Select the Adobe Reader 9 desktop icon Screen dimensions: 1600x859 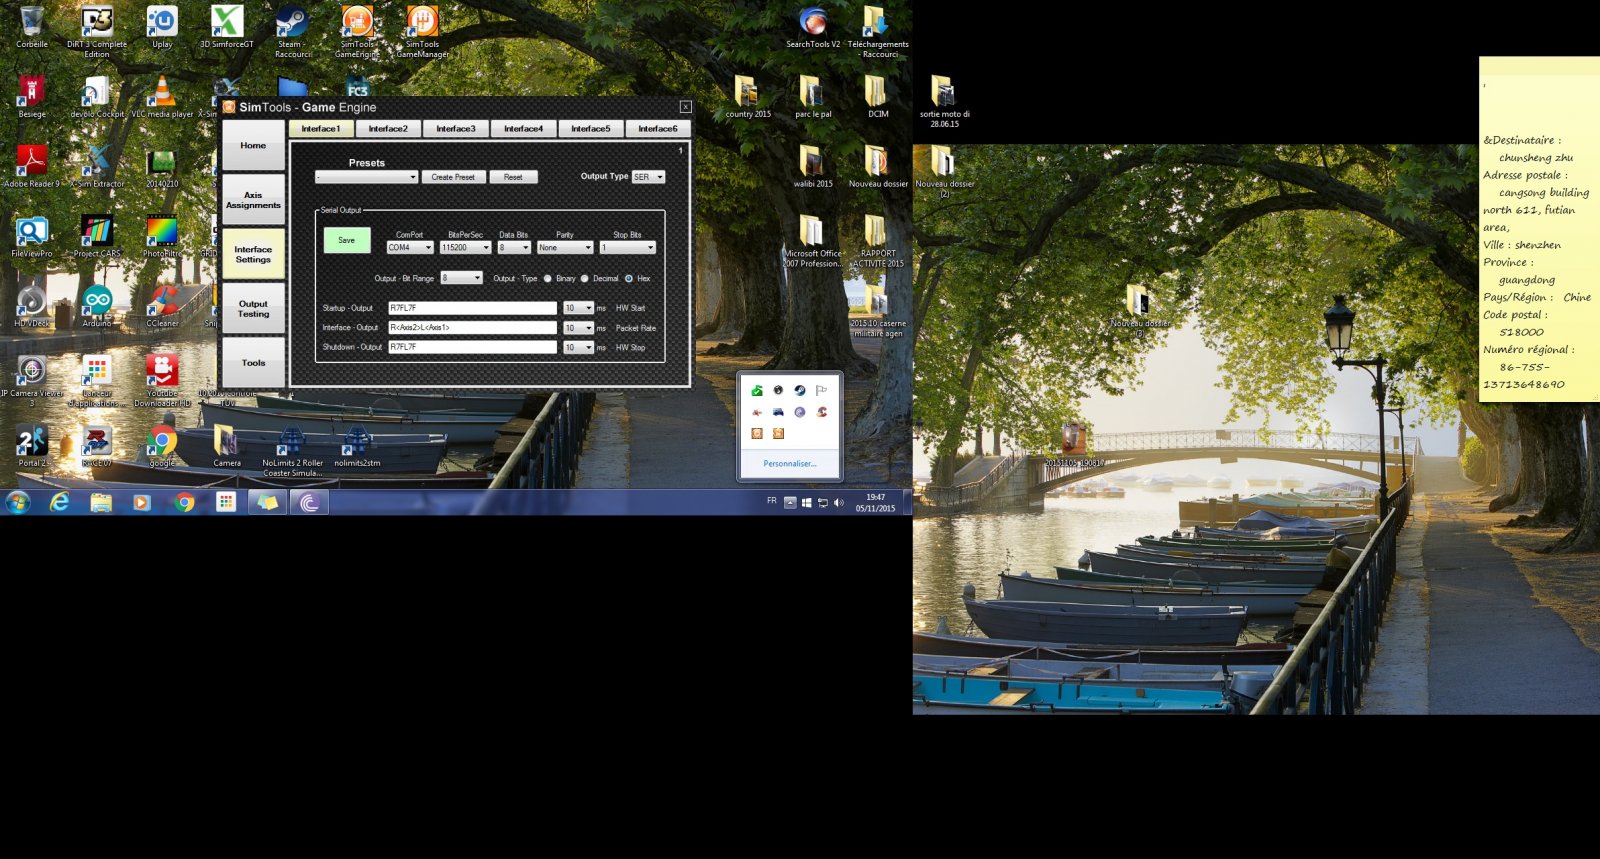[32, 167]
